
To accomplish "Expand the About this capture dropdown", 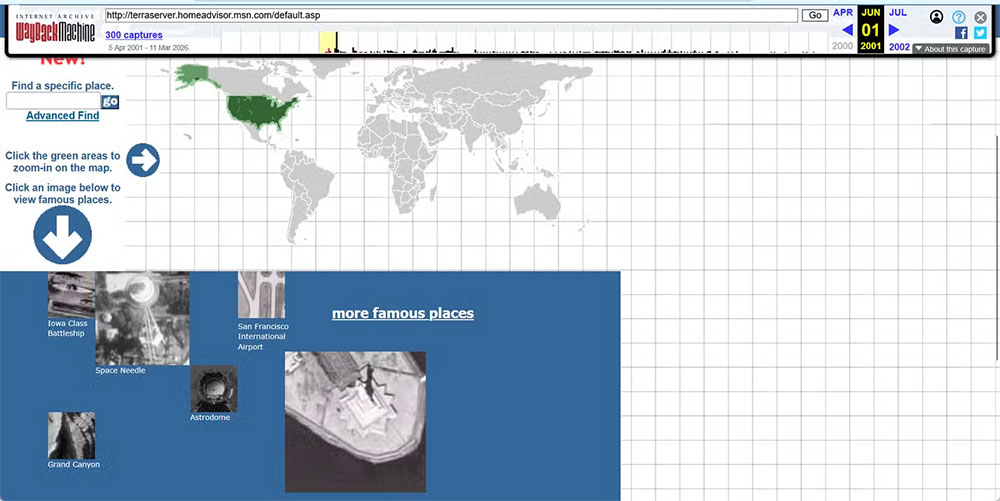I will [950, 49].
